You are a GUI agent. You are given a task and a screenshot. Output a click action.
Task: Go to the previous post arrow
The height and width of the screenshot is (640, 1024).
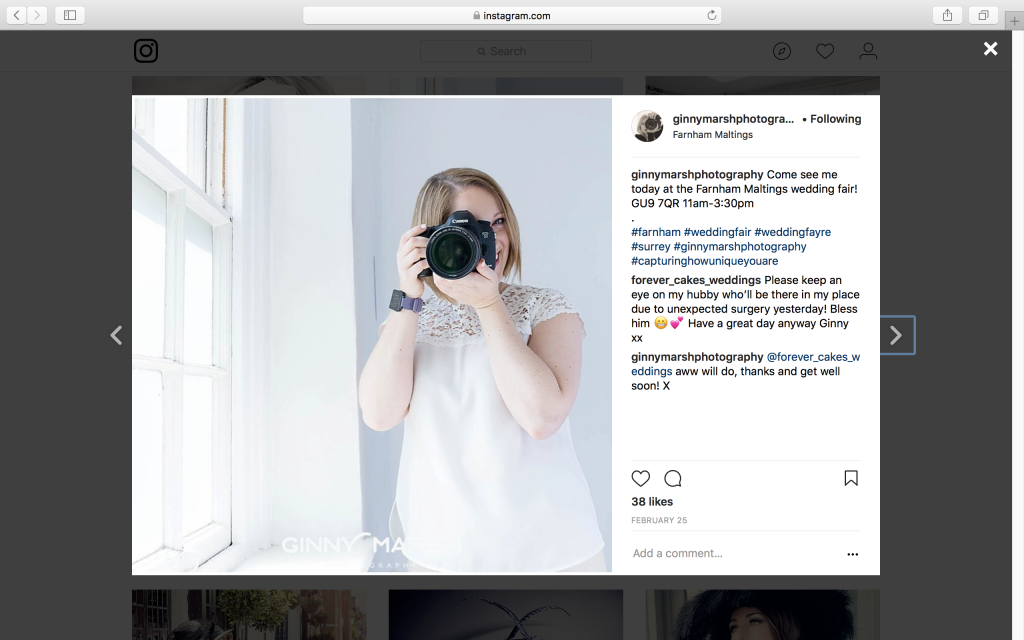coord(116,335)
